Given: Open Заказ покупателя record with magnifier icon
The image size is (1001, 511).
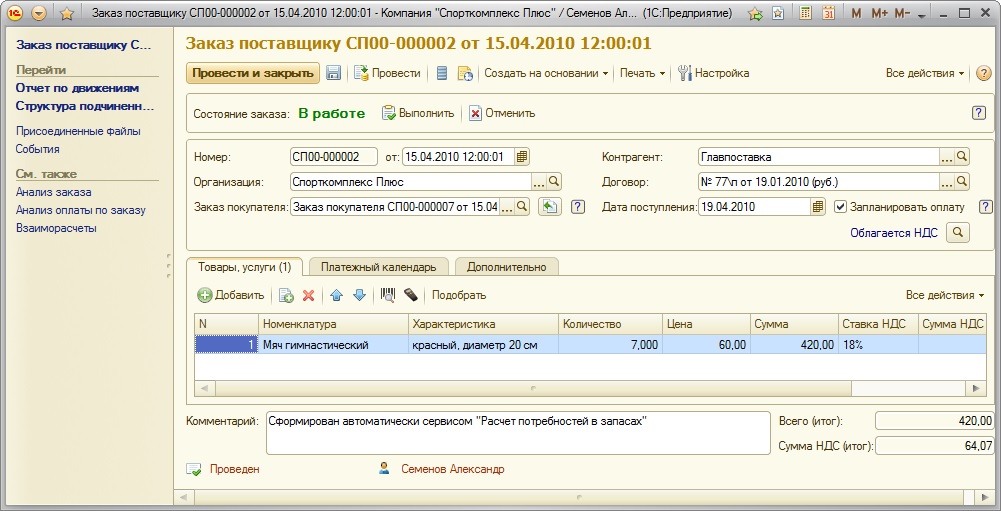Looking at the screenshot, I should click(522, 206).
